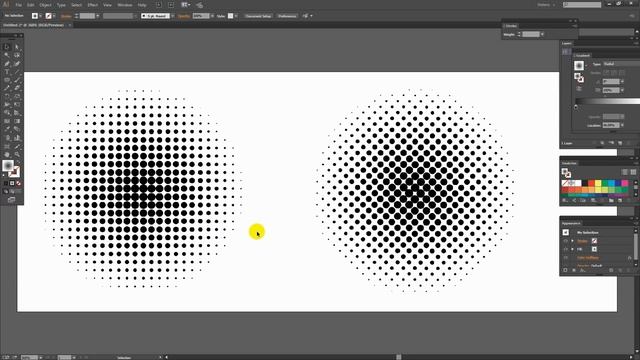Select the Column Graph tool
The image size is (640, 360).
17,138
